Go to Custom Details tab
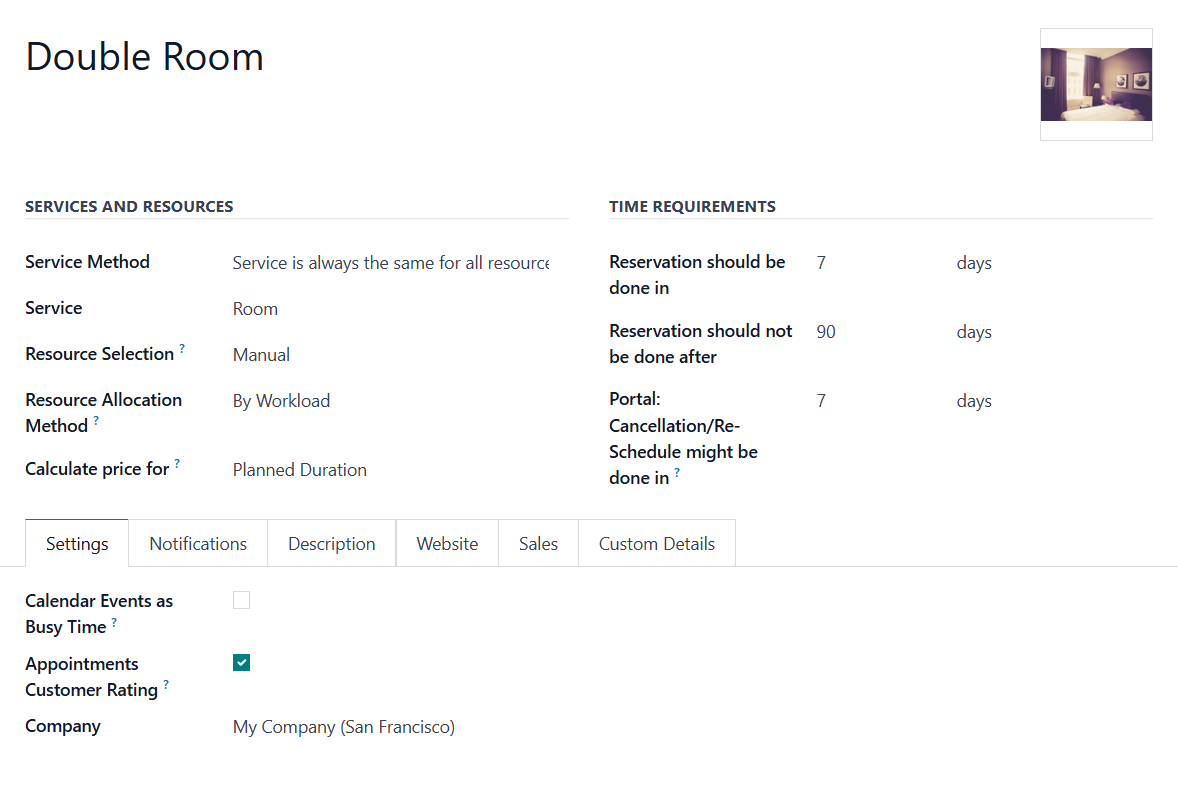The width and height of the screenshot is (1178, 800). 657,544
